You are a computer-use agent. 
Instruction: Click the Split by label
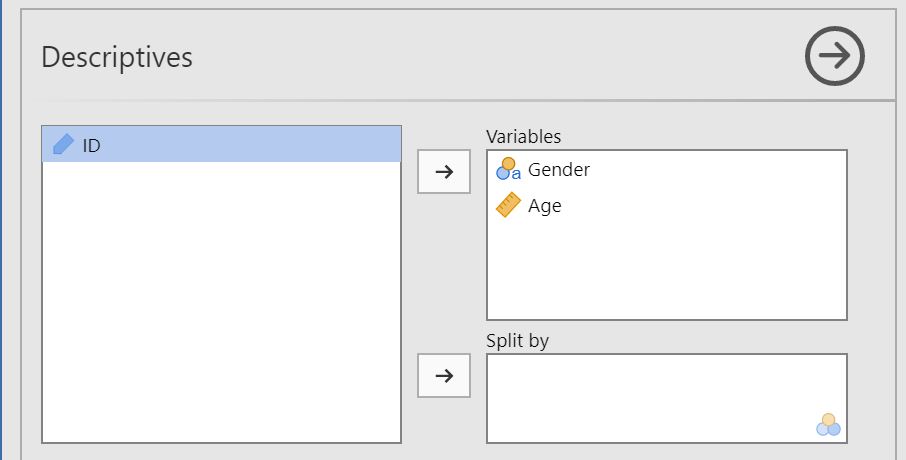tap(517, 340)
